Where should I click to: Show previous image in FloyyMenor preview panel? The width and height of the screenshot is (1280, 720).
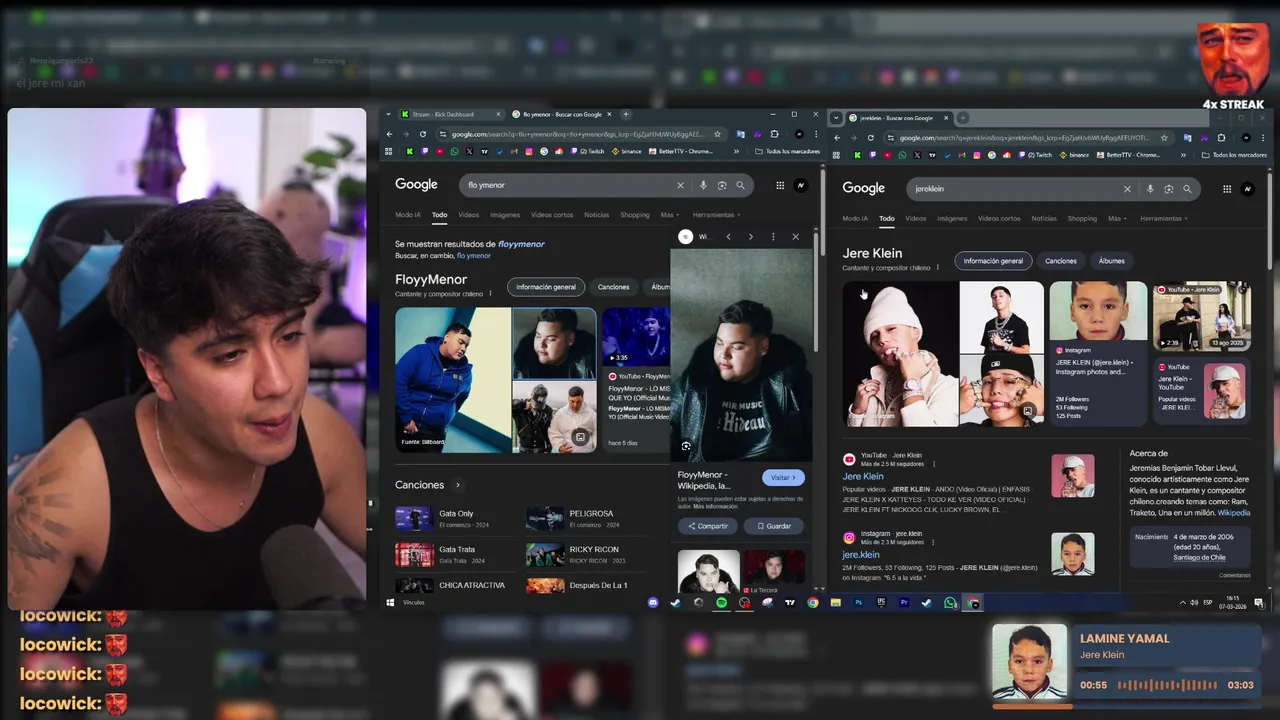click(x=728, y=237)
